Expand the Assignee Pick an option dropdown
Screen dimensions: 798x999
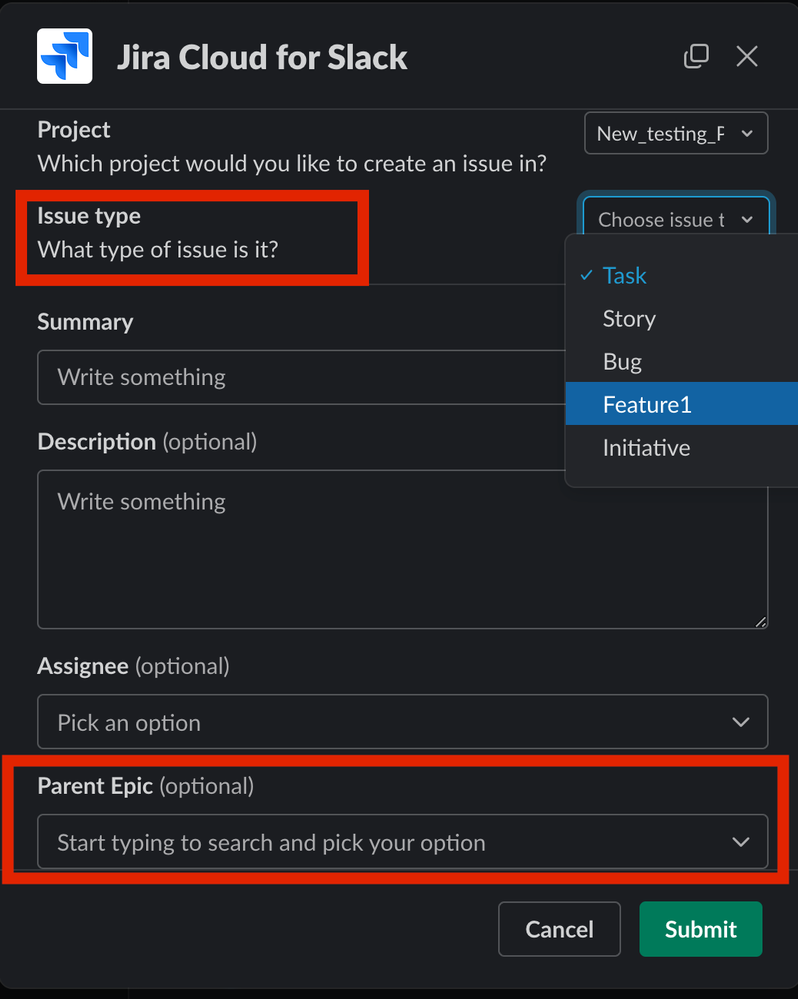pyautogui.click(x=402, y=722)
